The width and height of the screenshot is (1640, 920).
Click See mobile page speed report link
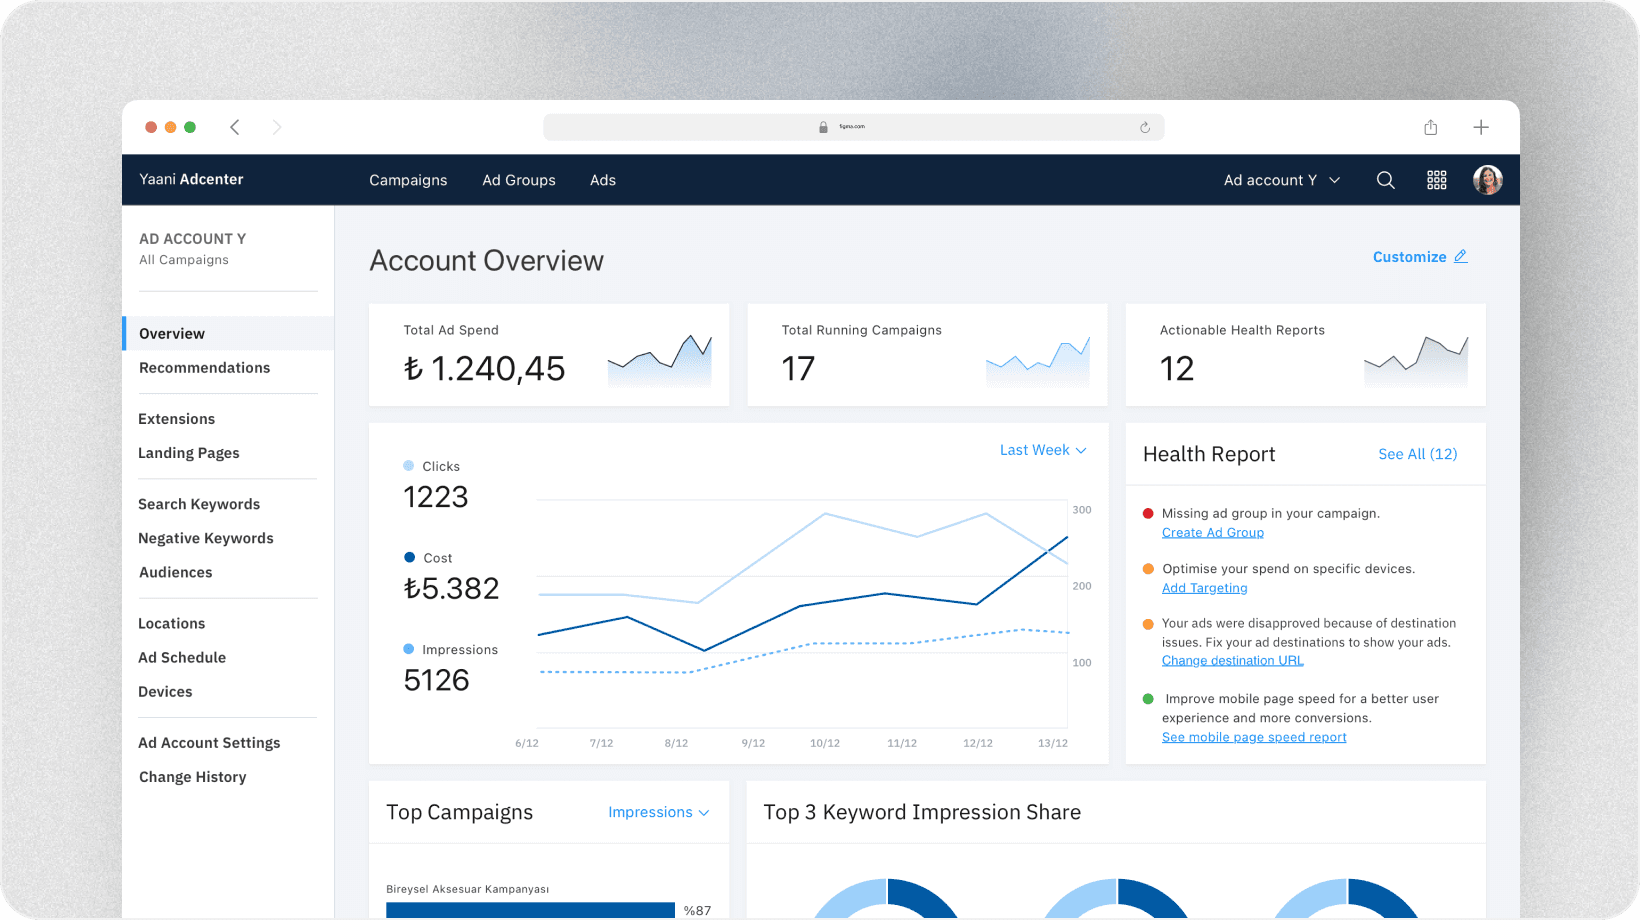tap(1254, 737)
